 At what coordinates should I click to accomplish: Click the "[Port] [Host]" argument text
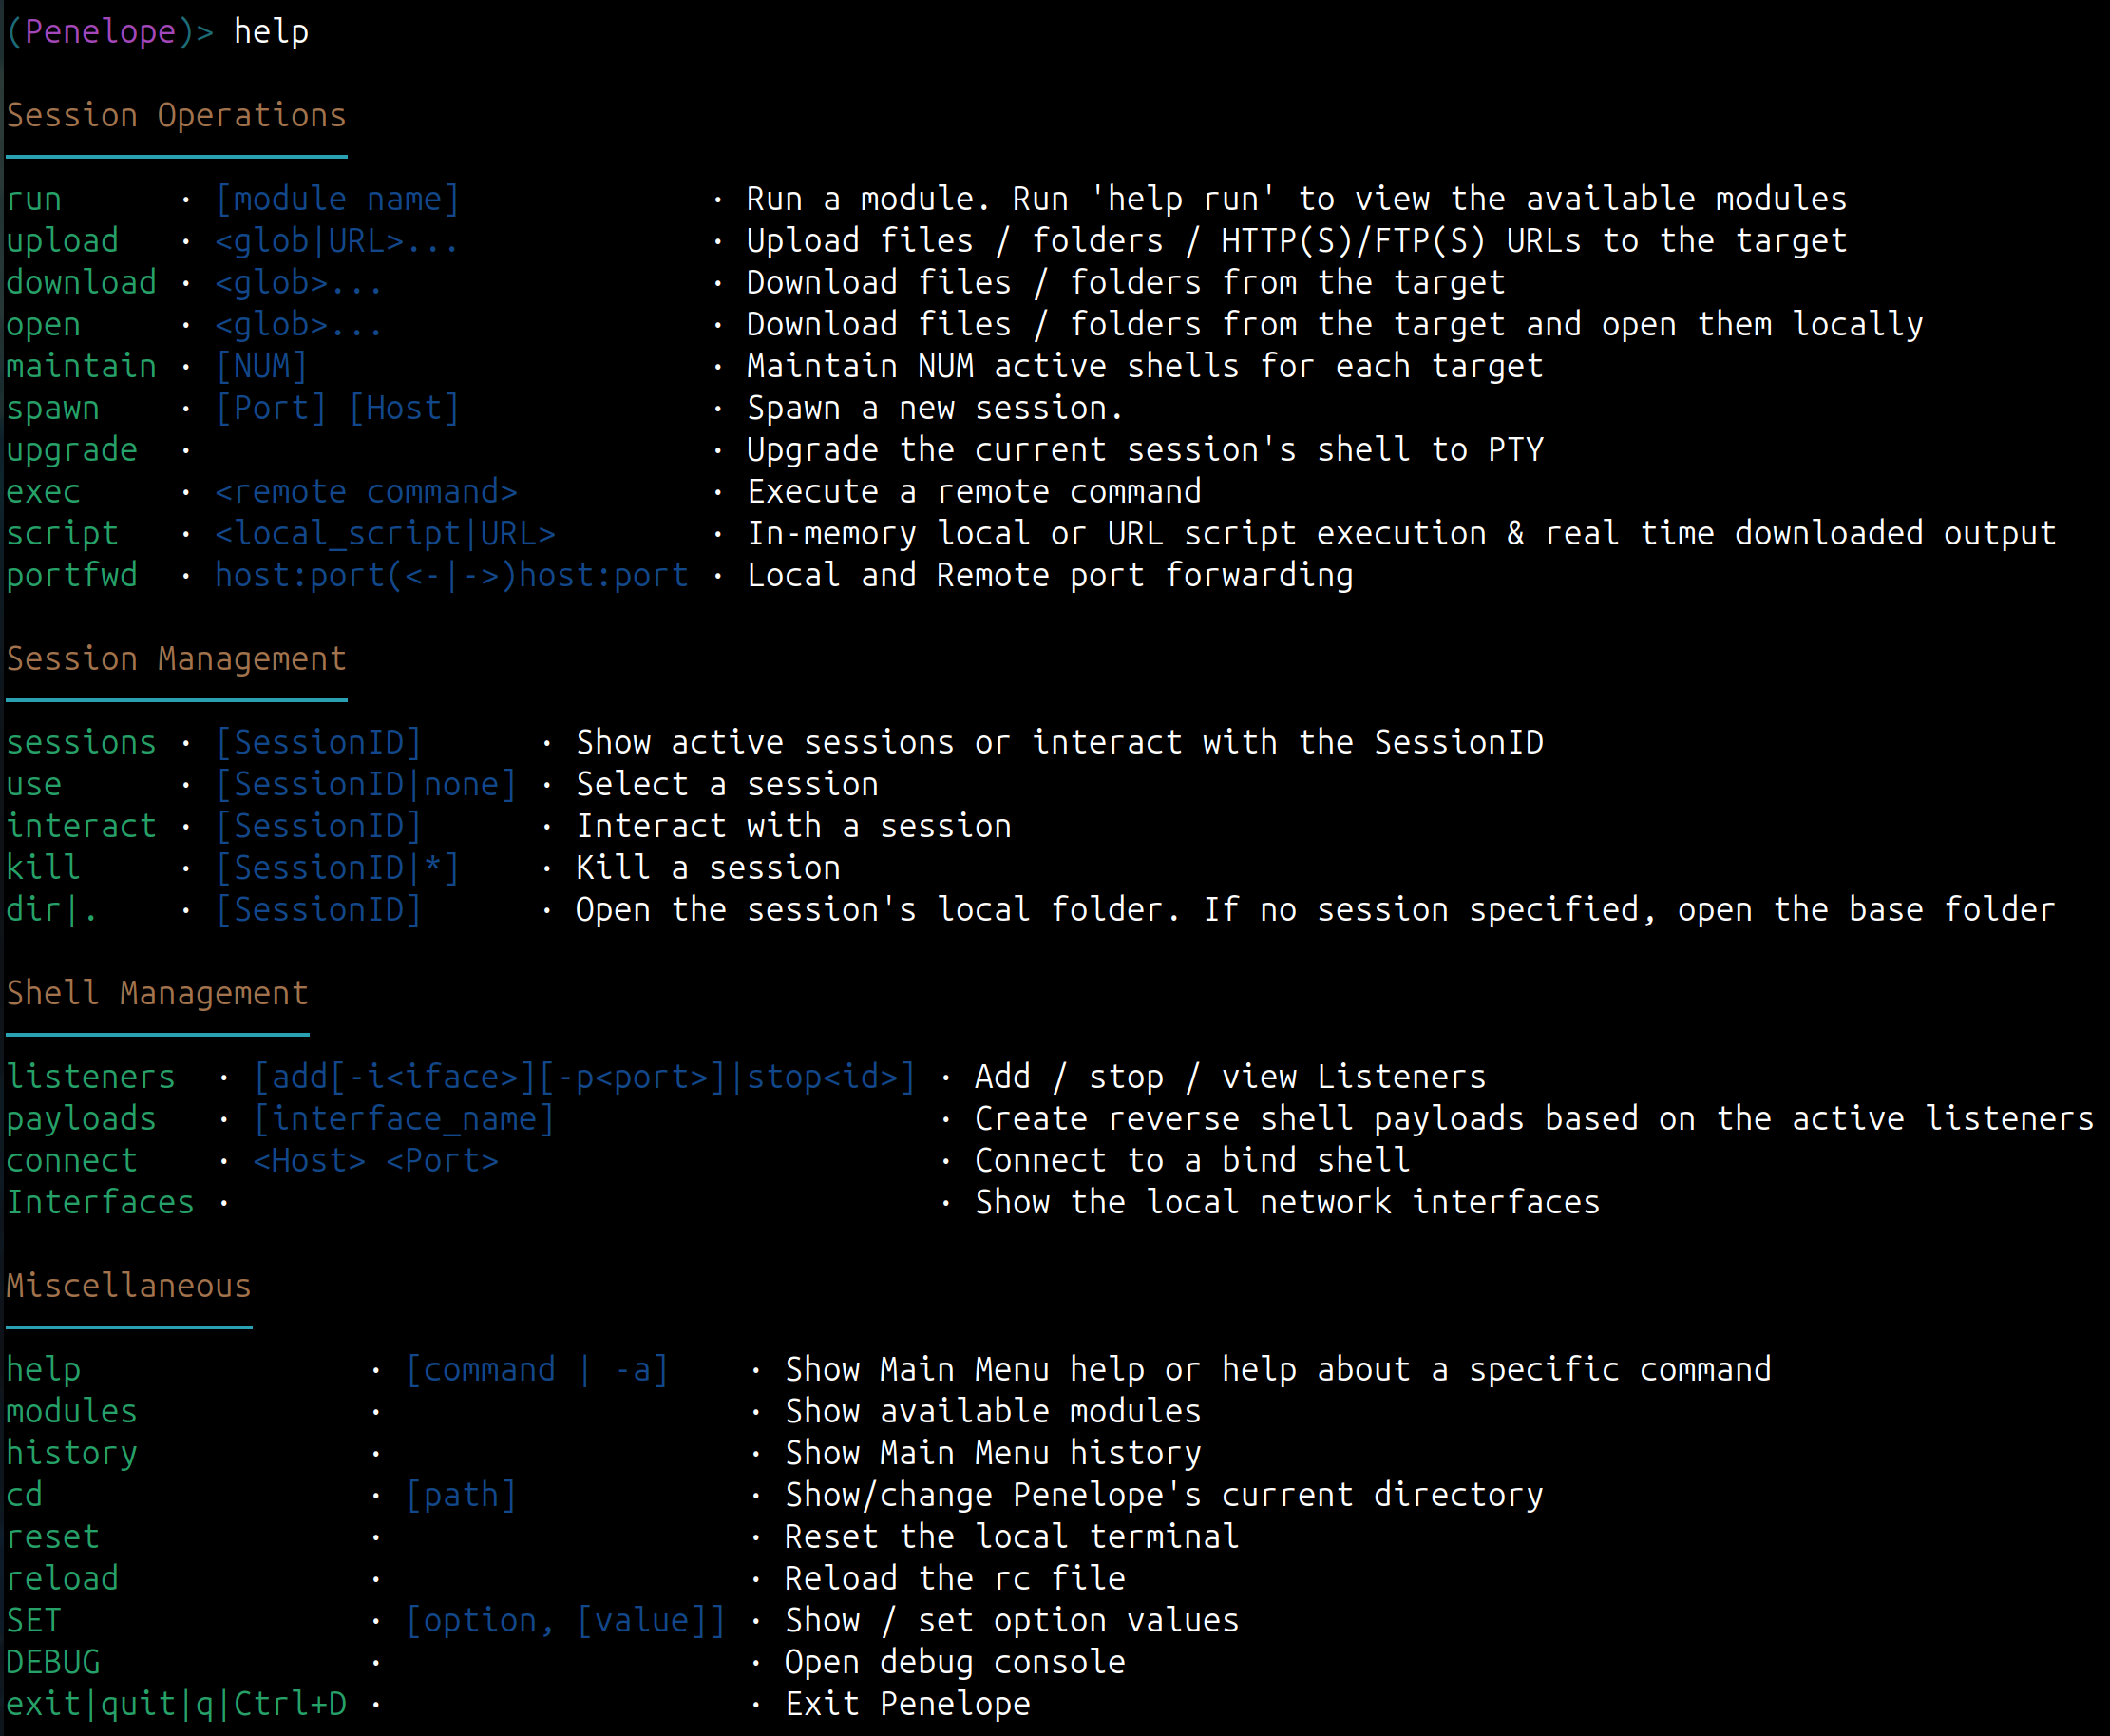(x=338, y=409)
